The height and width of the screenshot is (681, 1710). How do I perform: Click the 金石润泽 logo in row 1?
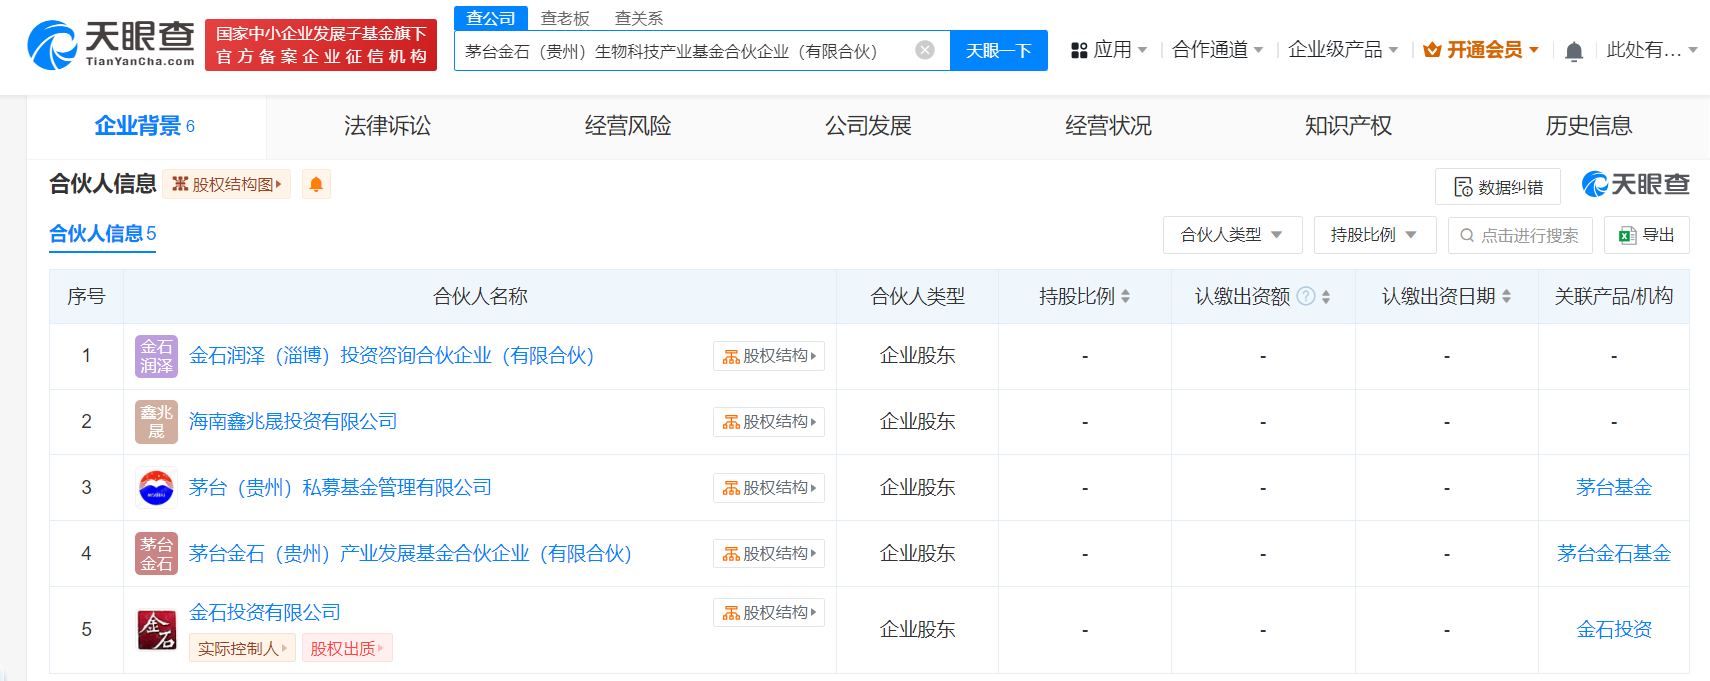[156, 356]
